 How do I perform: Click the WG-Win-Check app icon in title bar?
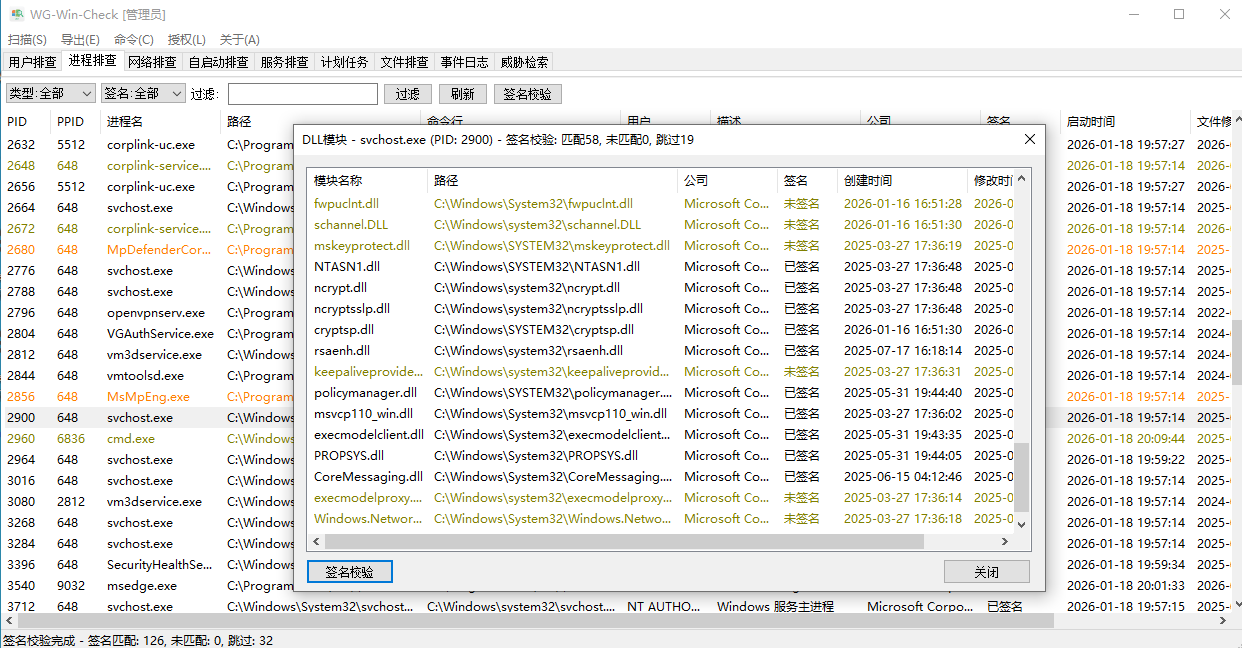point(17,14)
